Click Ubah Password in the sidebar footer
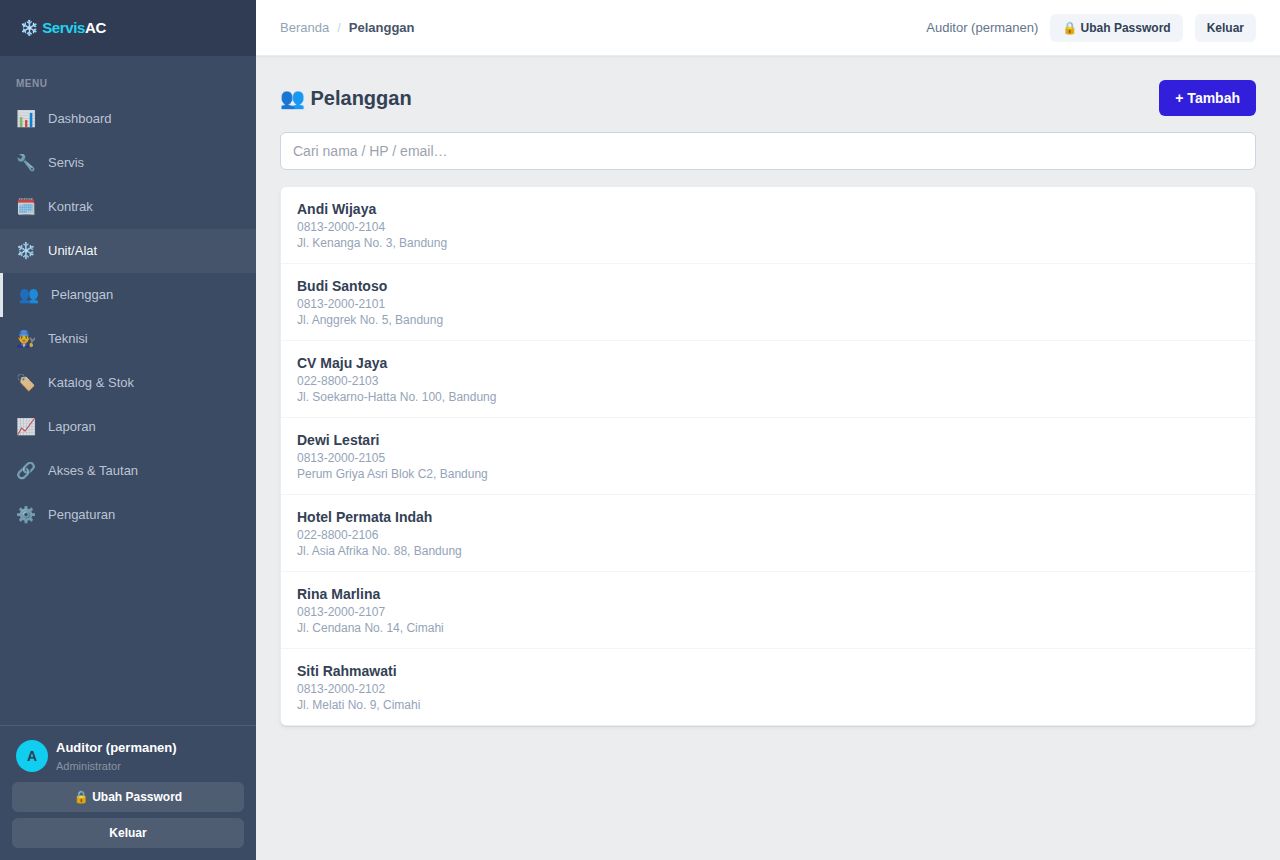This screenshot has height=860, width=1280. pyautogui.click(x=128, y=797)
